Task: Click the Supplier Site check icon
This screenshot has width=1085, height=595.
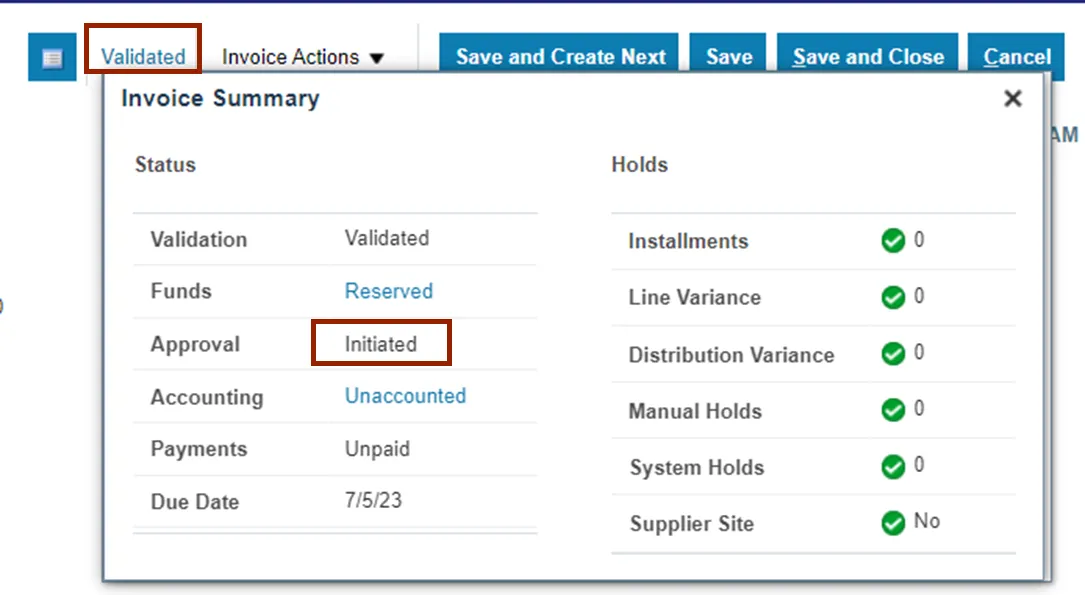Action: click(893, 523)
